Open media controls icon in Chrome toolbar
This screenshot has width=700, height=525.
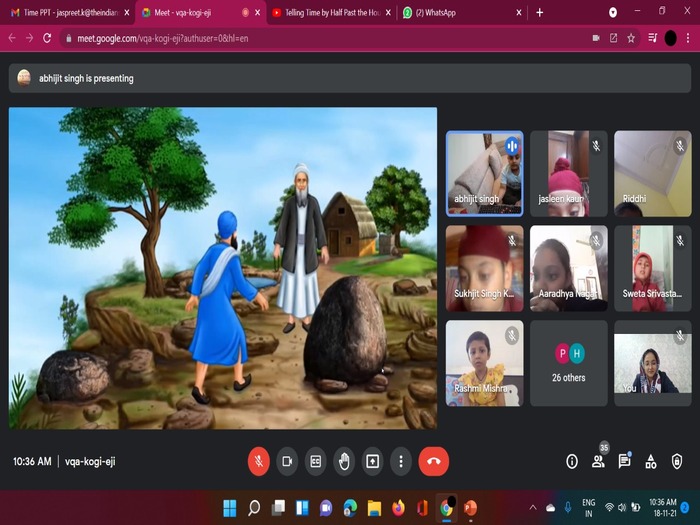click(x=653, y=38)
